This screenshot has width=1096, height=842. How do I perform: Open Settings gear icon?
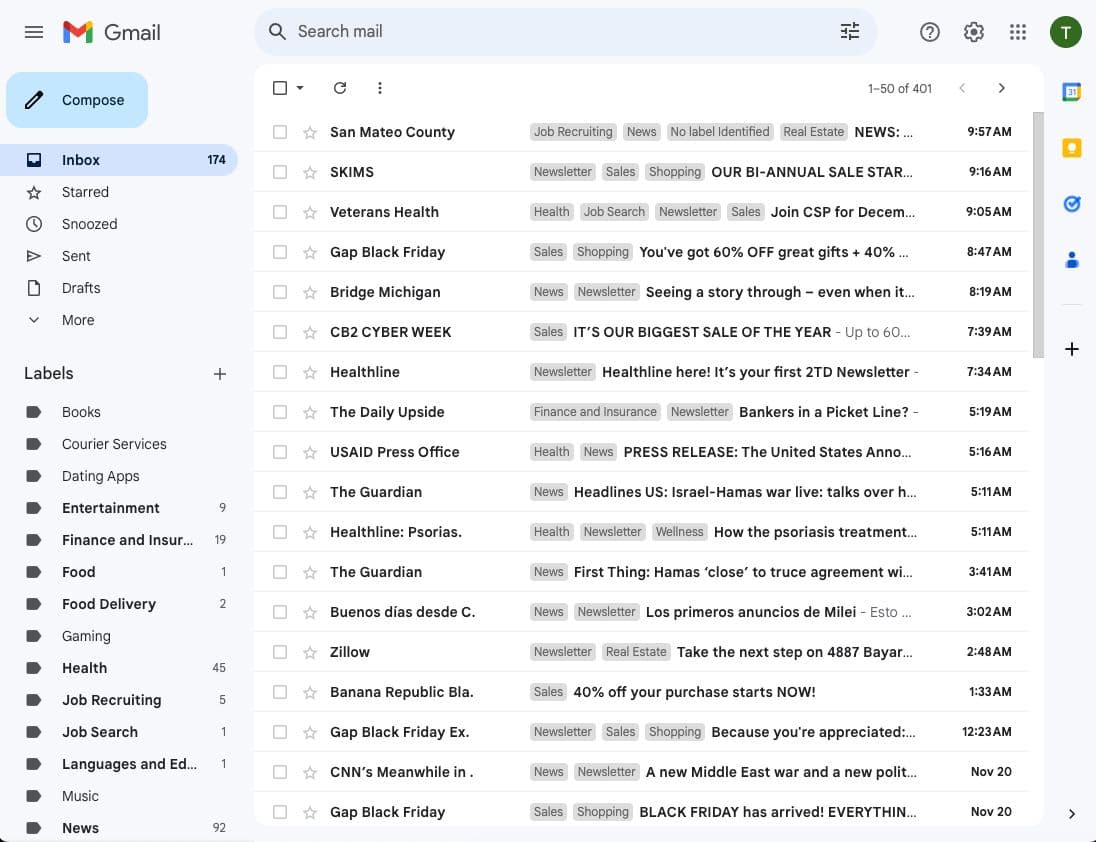(x=973, y=32)
